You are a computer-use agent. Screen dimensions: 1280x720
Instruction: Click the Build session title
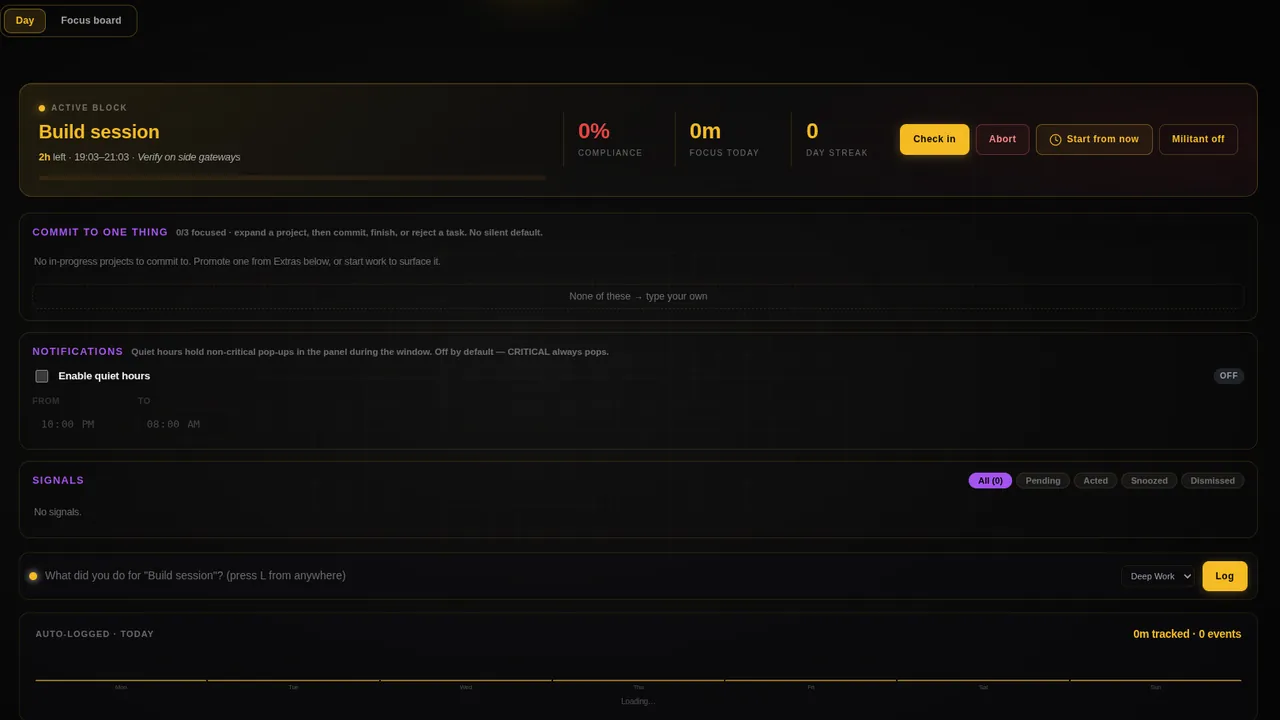(99, 132)
